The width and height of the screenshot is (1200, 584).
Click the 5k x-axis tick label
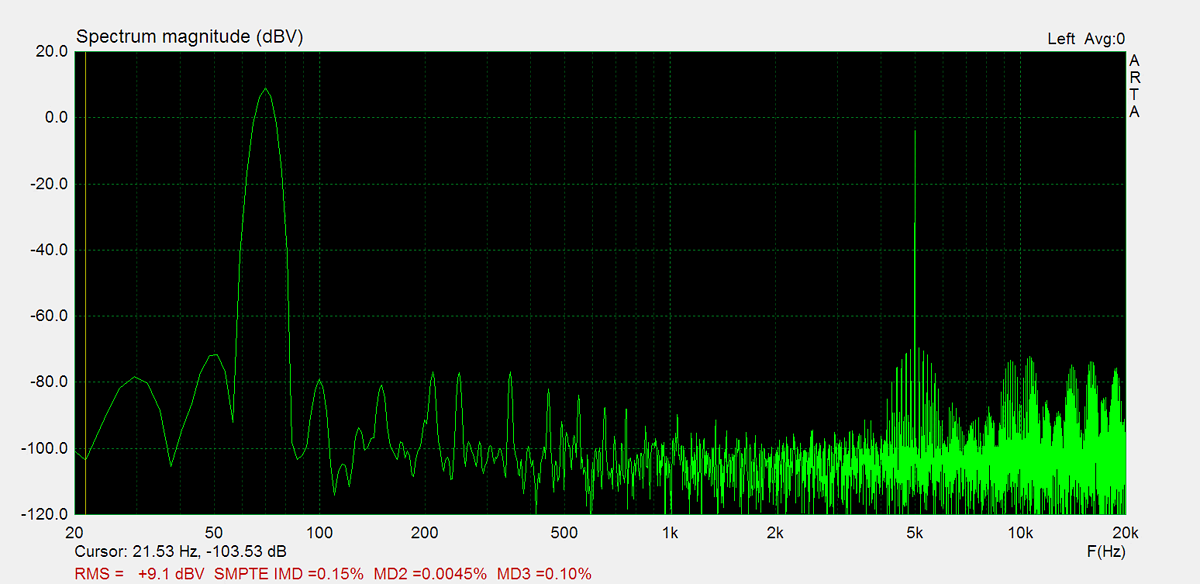[914, 532]
